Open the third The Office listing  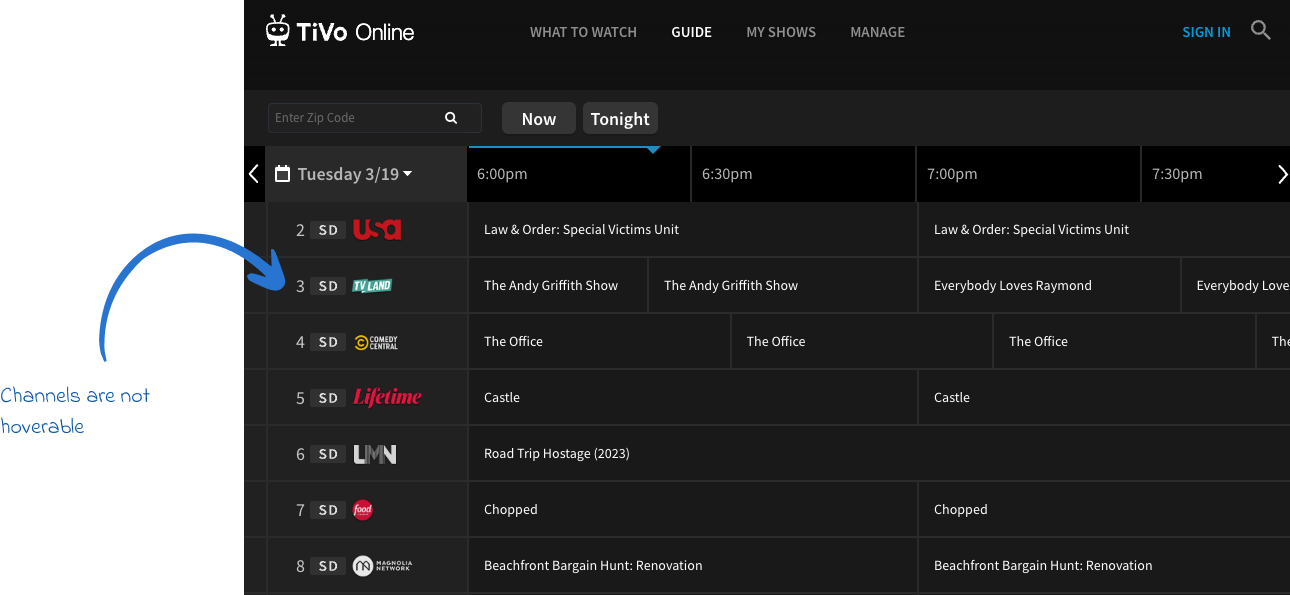(1124, 342)
